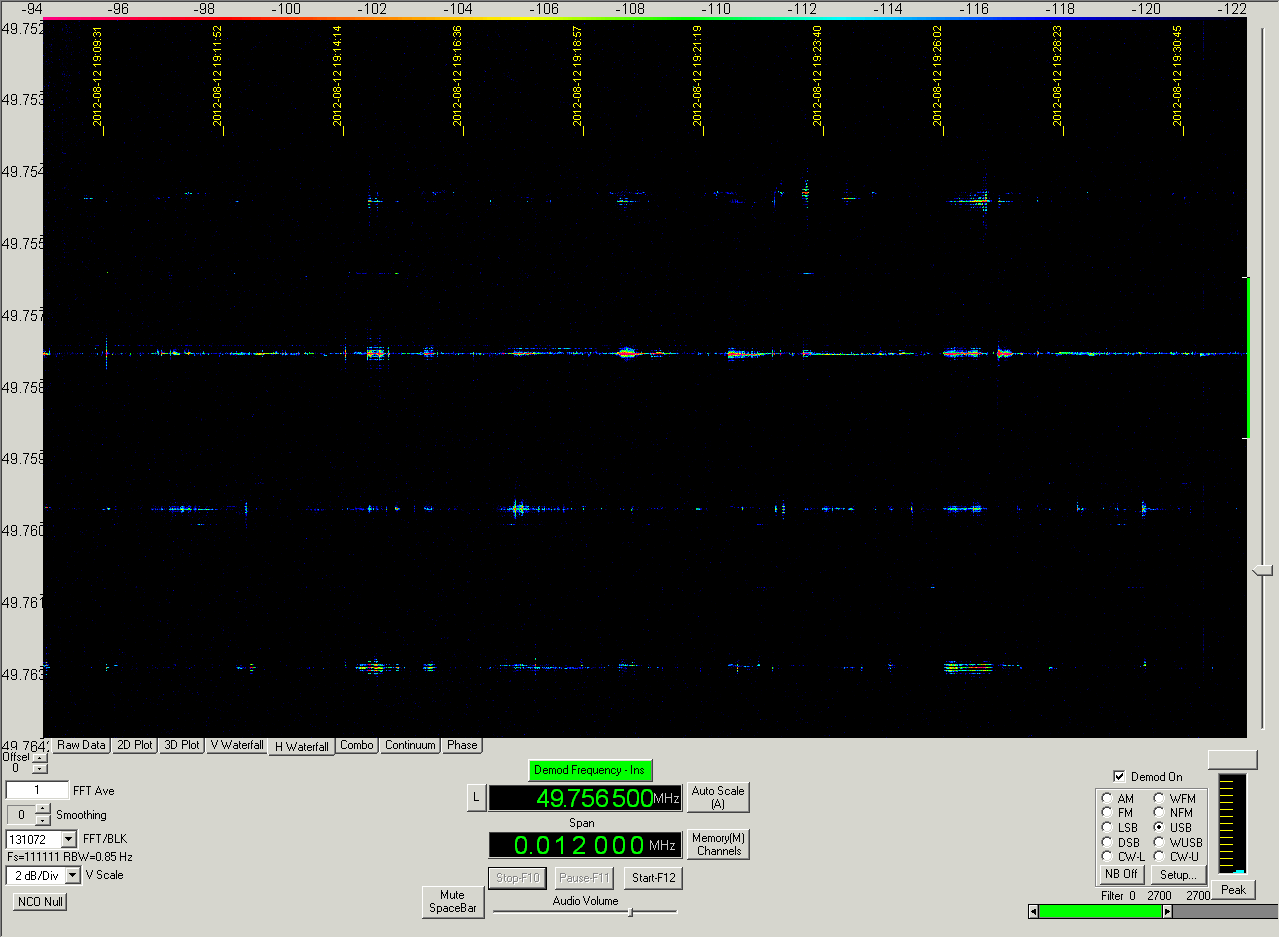
Task: Click the blank button above the level meter
Action: click(x=1233, y=760)
